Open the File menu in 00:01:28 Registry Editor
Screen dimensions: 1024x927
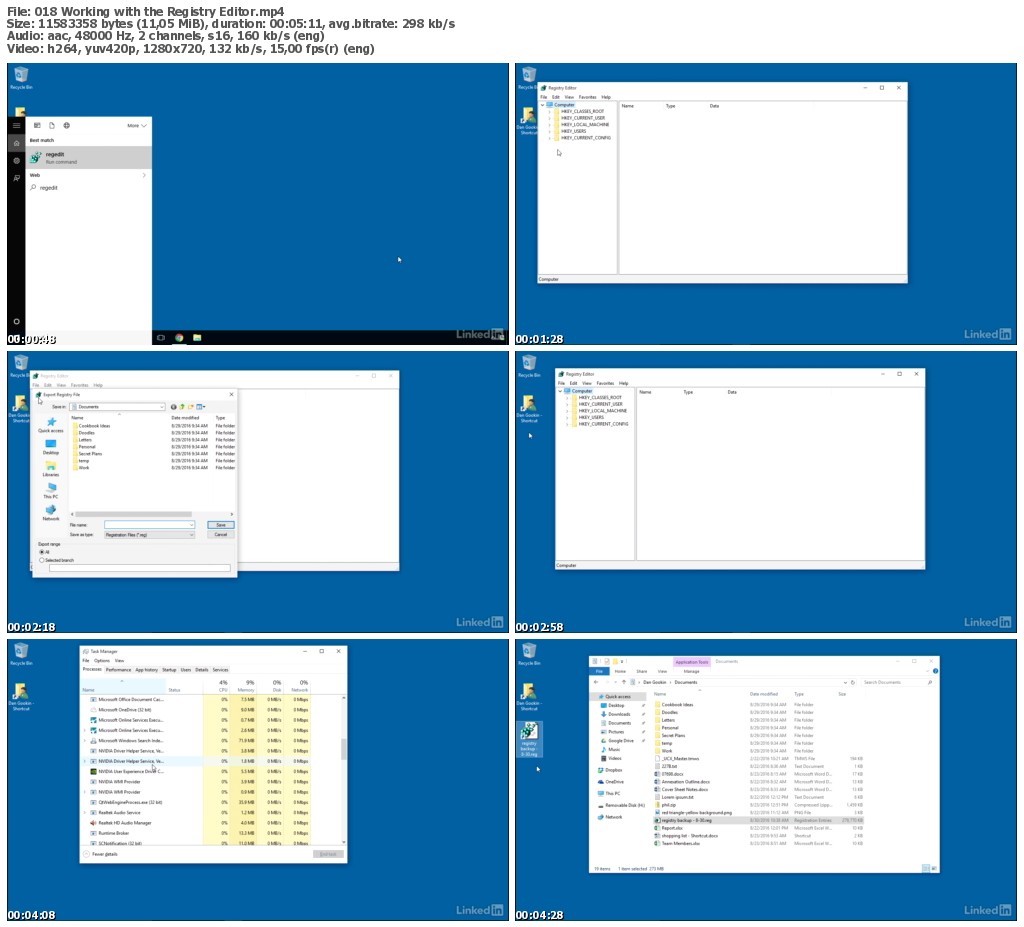543,97
